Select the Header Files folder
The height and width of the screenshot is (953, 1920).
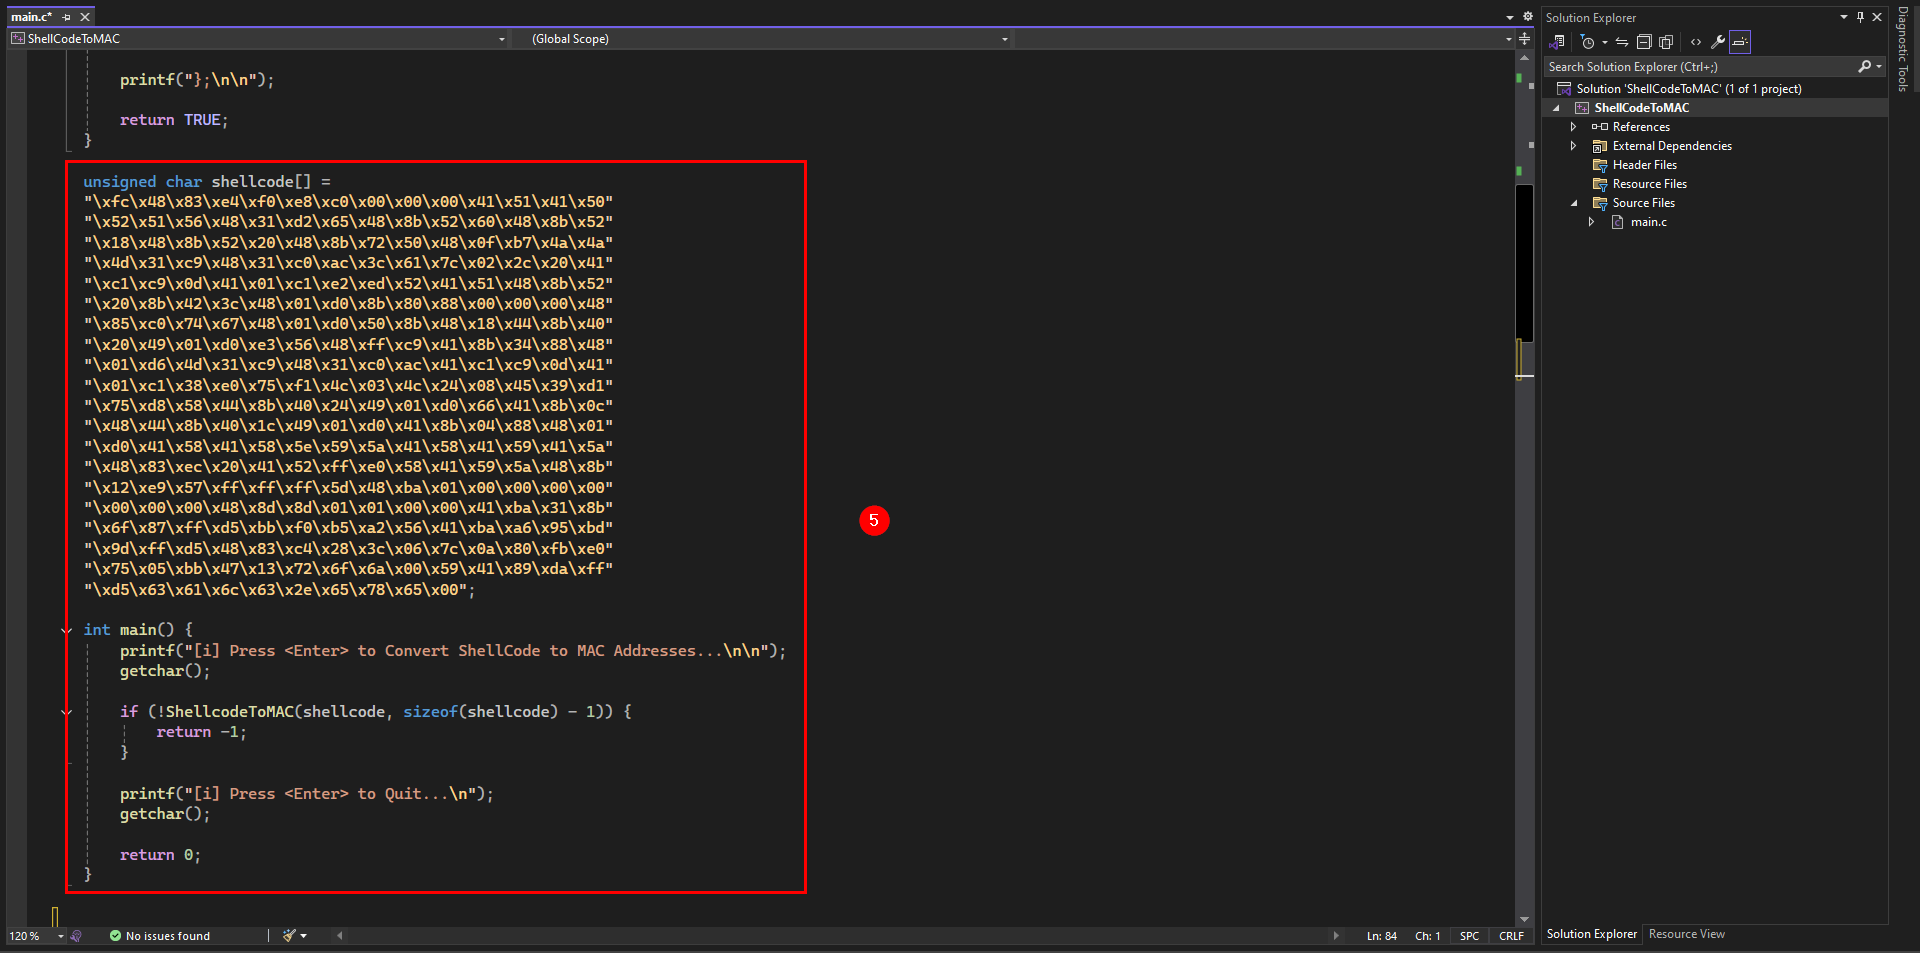[1644, 165]
